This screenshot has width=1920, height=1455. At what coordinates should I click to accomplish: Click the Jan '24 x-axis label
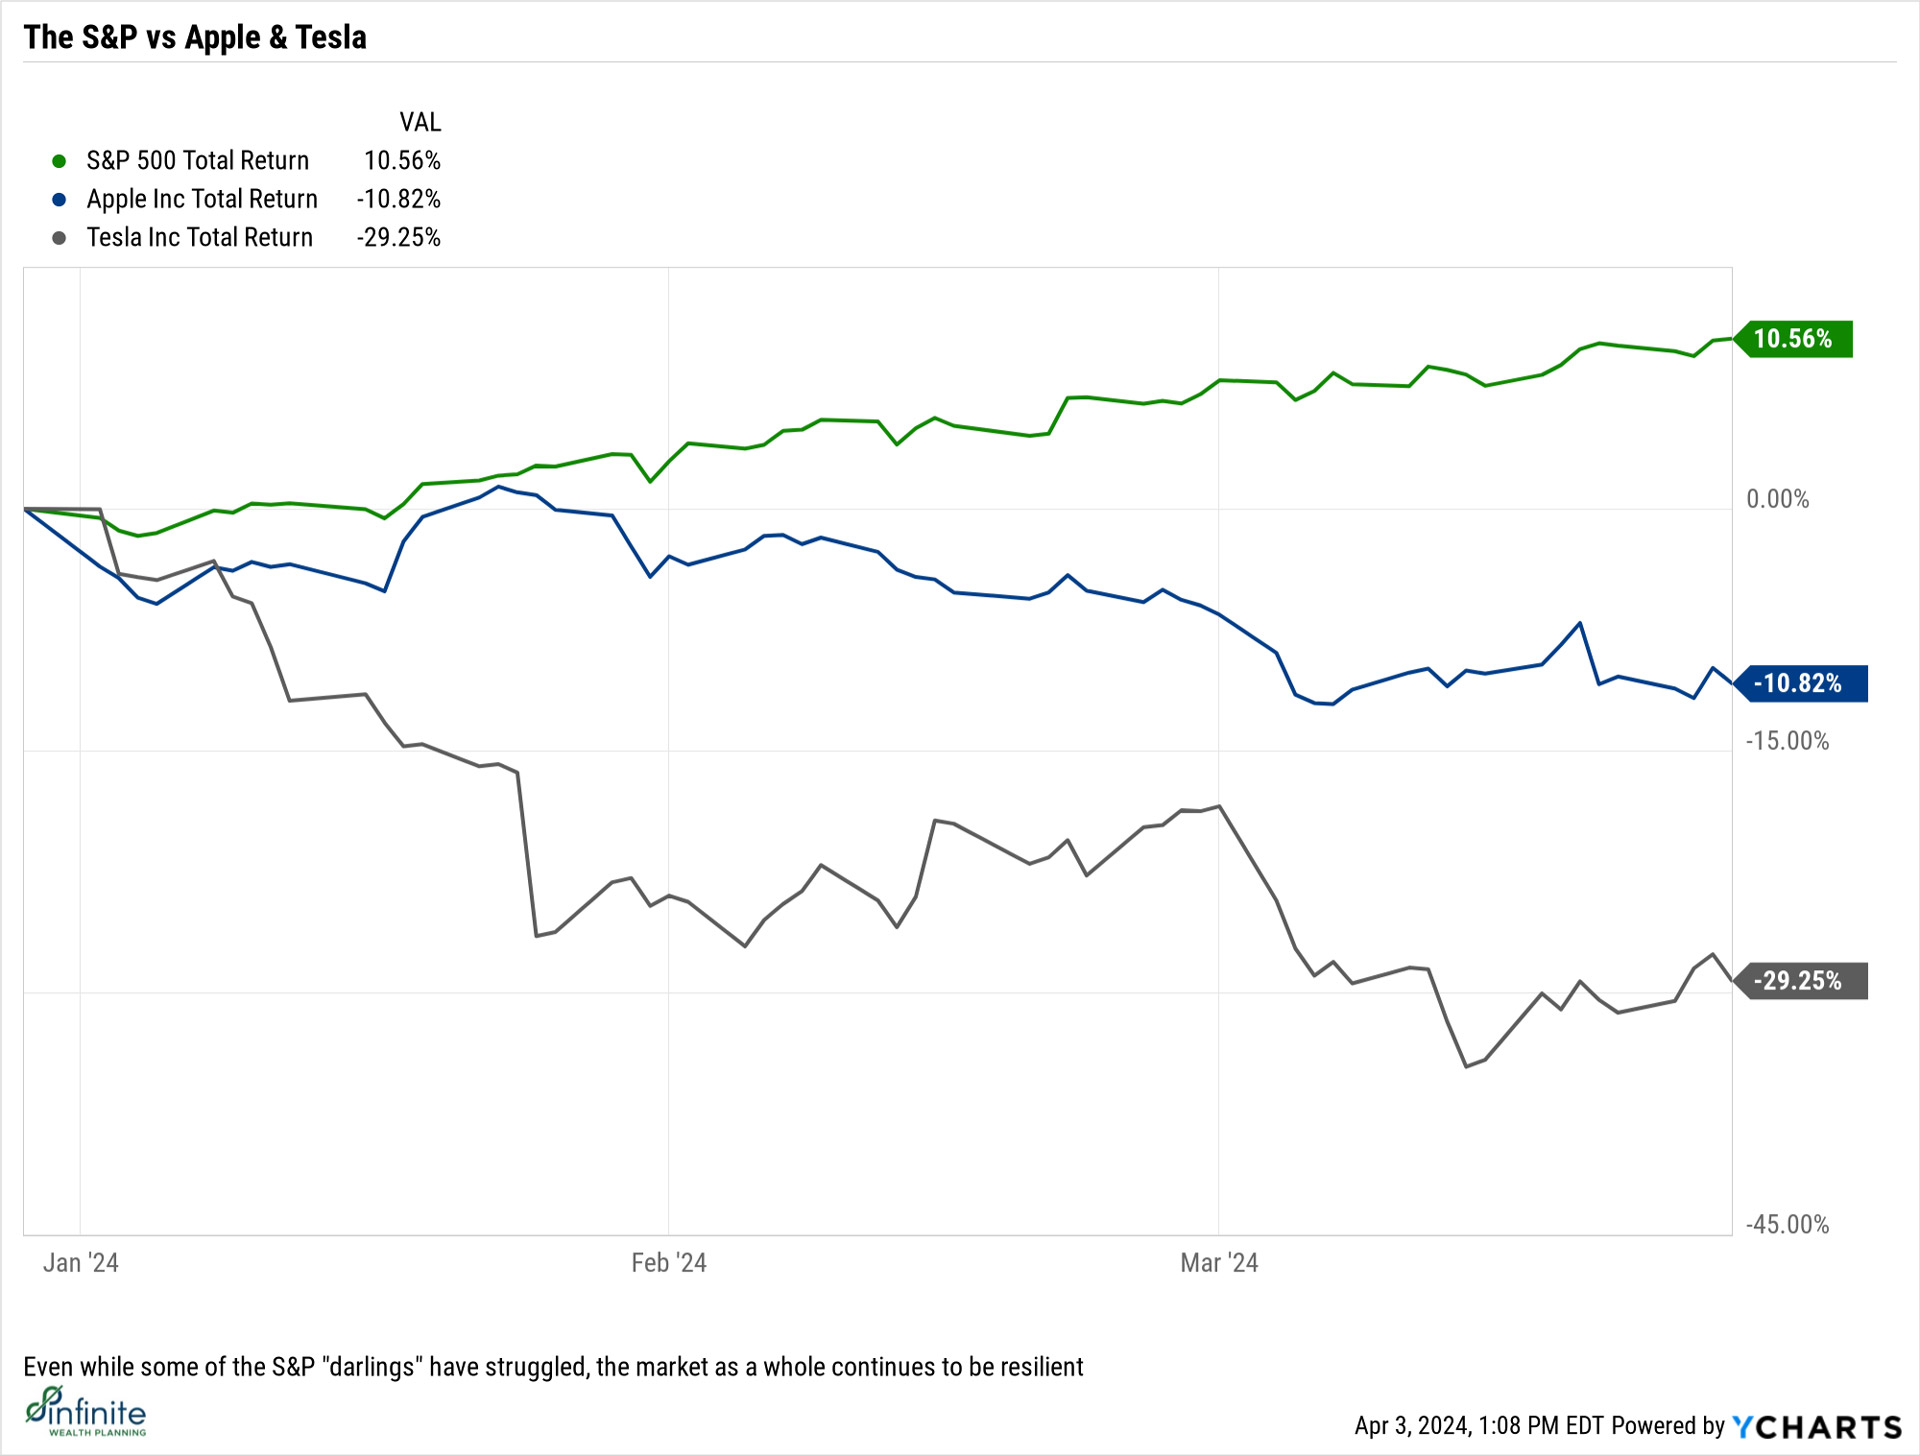pyautogui.click(x=81, y=1263)
